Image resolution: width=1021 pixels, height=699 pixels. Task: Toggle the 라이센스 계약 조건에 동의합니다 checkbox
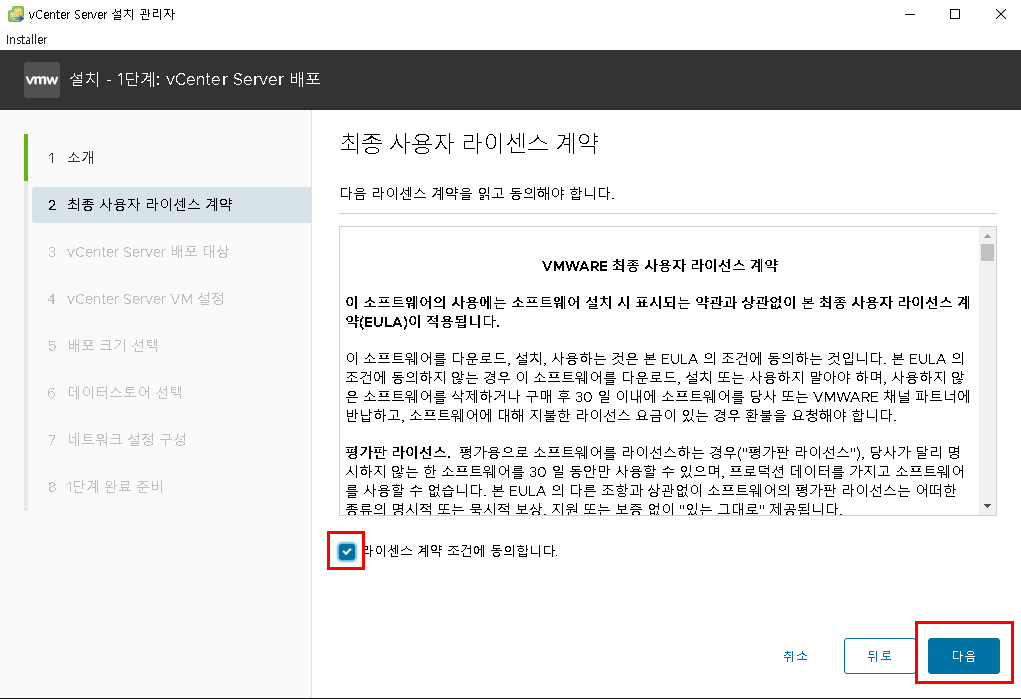346,551
